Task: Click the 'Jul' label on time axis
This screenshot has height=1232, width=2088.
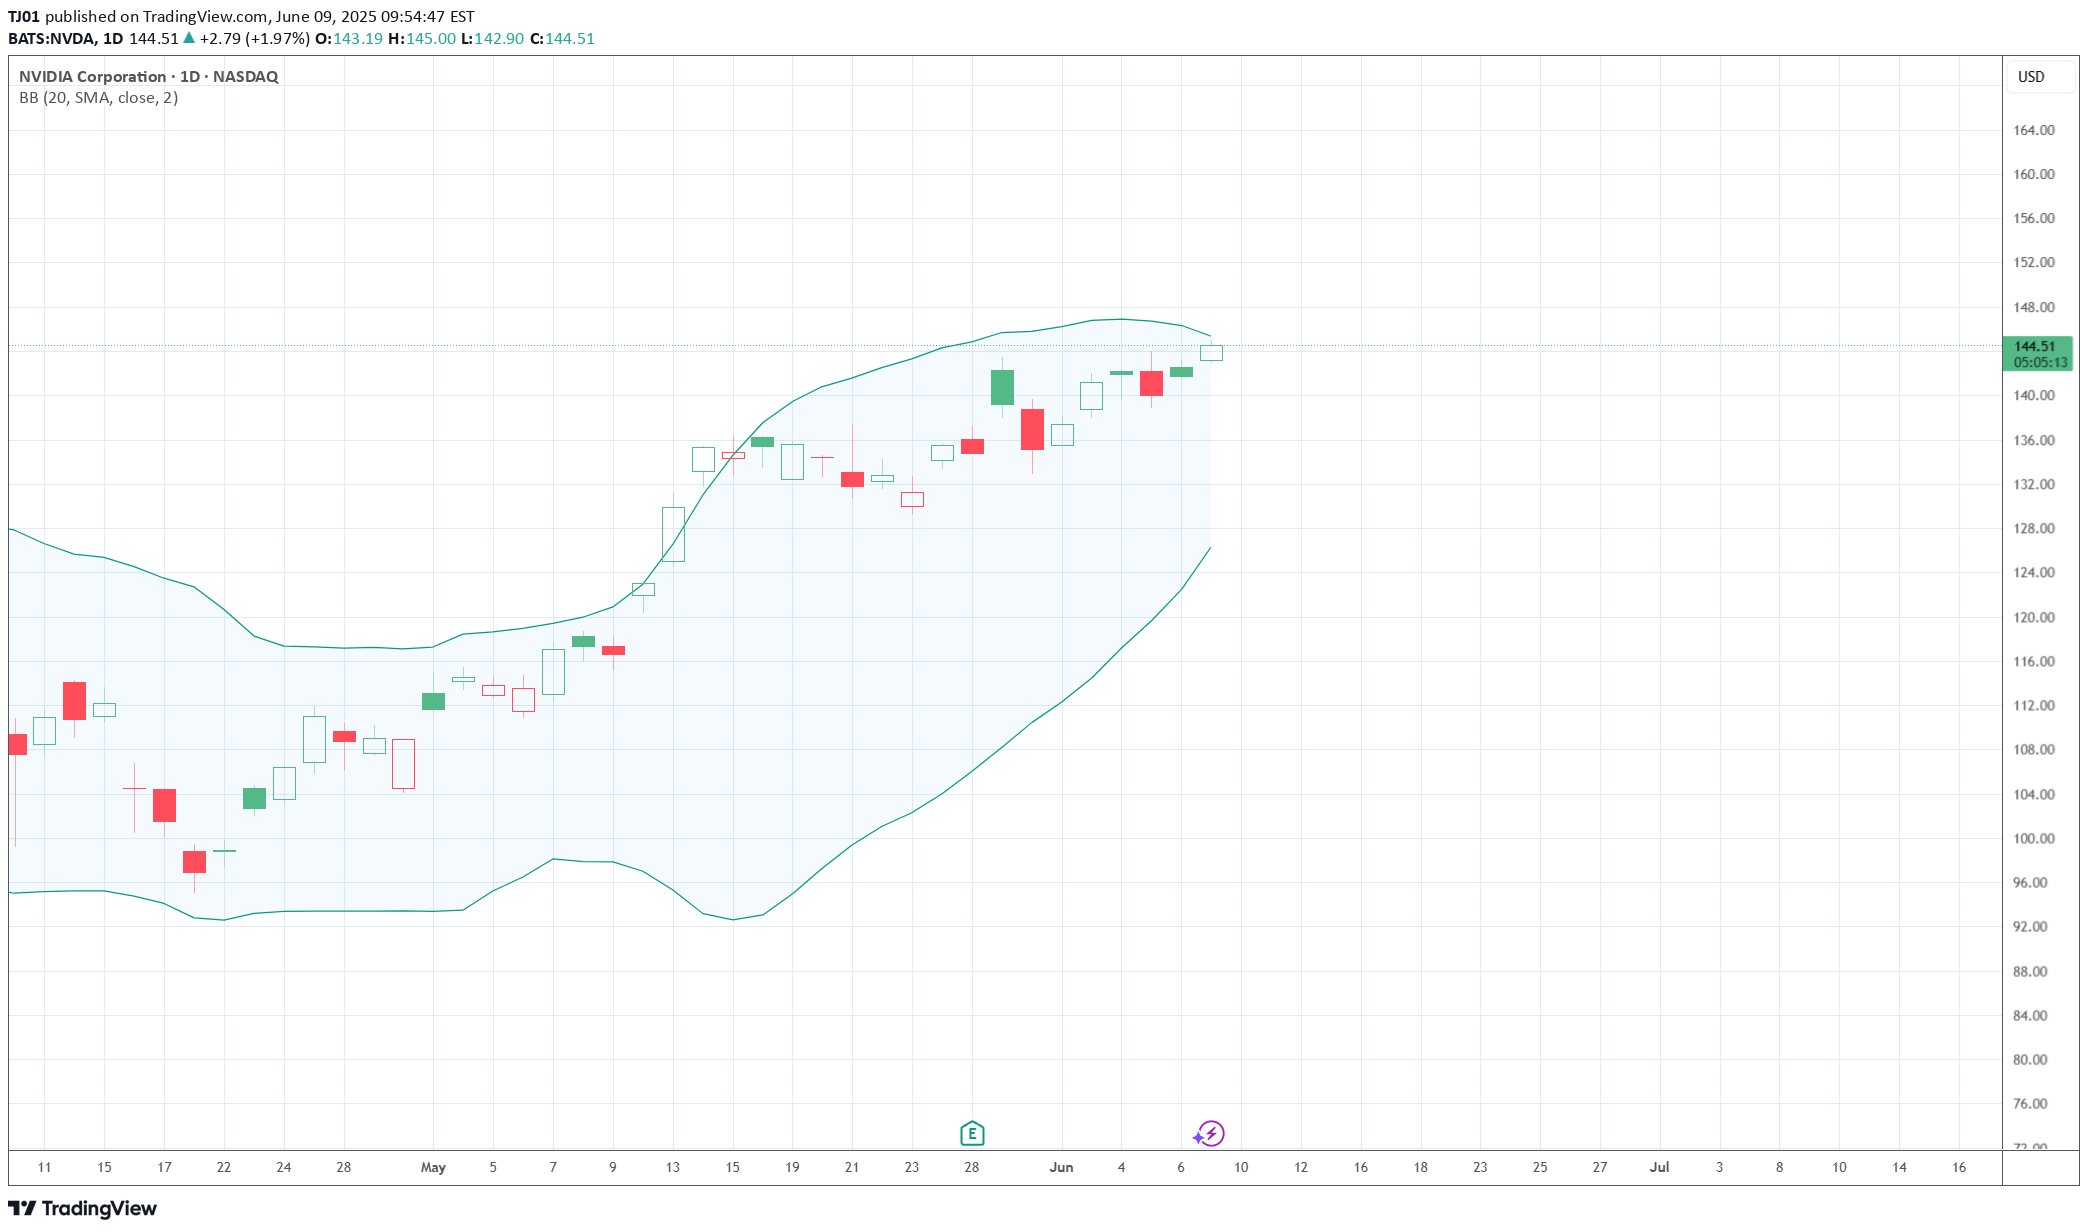Action: pyautogui.click(x=1659, y=1167)
